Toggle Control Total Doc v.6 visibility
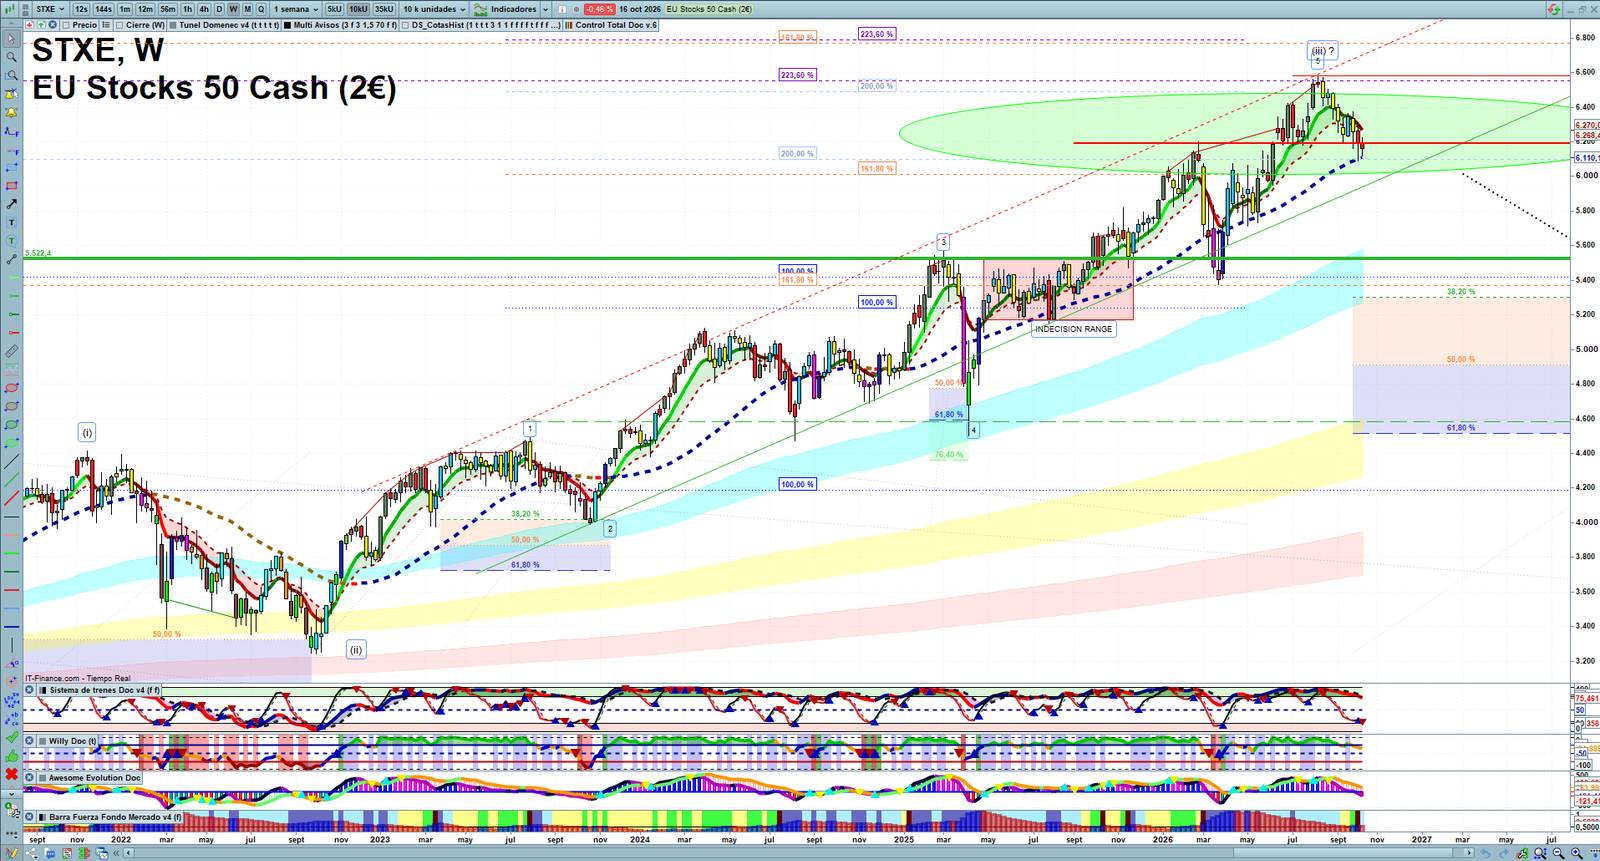This screenshot has height=861, width=1600. click(570, 25)
